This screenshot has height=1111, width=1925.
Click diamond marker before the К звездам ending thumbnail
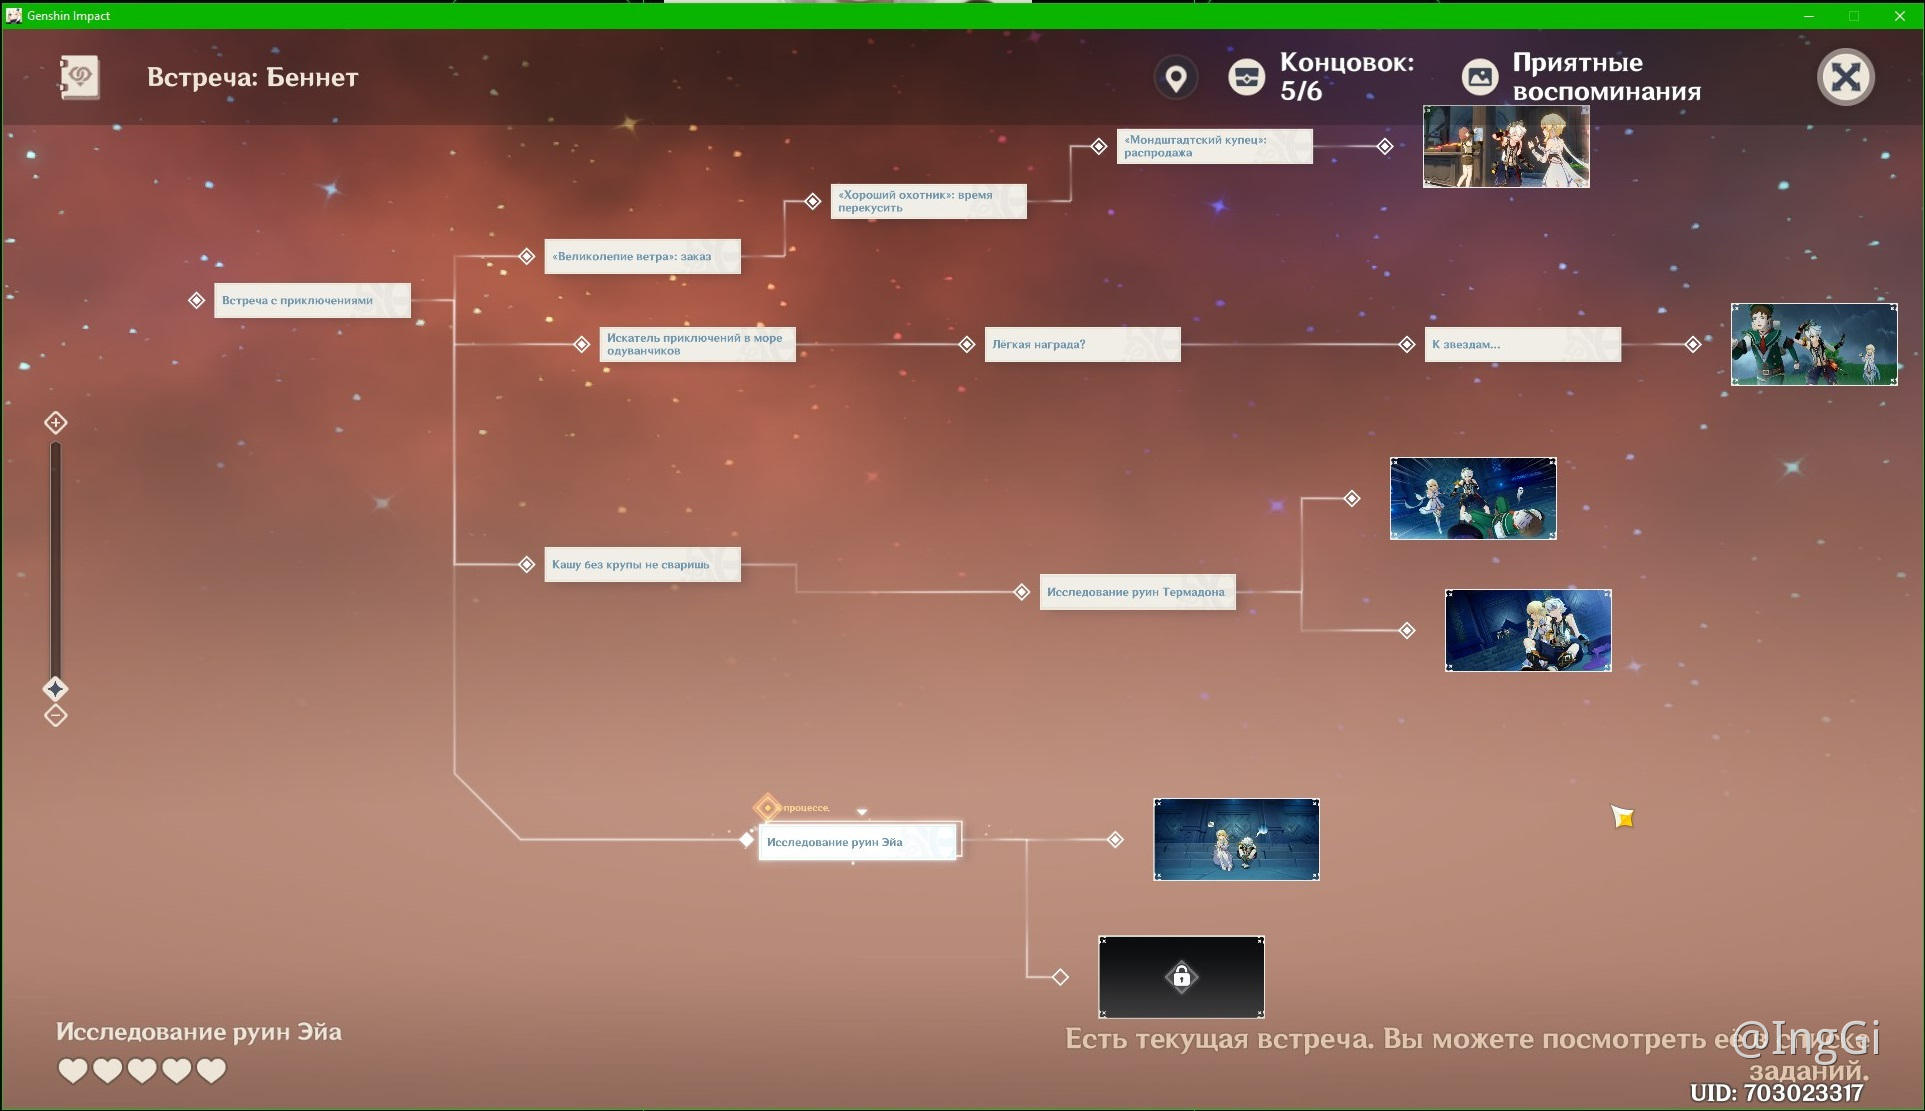(x=1693, y=344)
